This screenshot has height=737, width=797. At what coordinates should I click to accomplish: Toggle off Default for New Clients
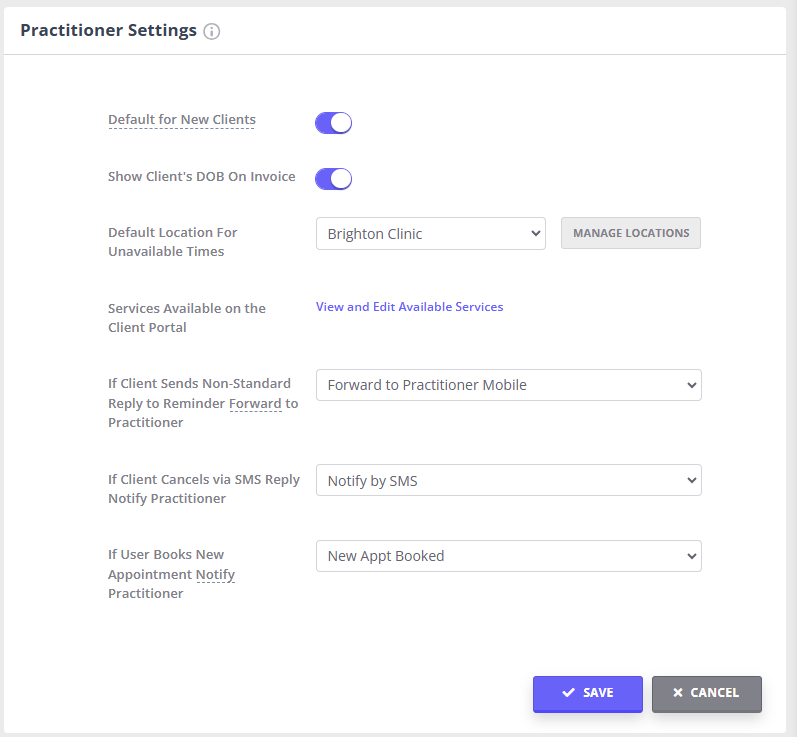pyautogui.click(x=333, y=123)
